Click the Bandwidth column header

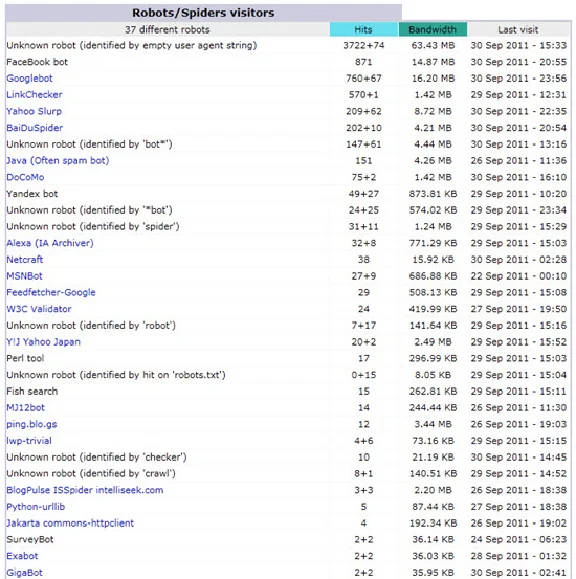pyautogui.click(x=433, y=30)
